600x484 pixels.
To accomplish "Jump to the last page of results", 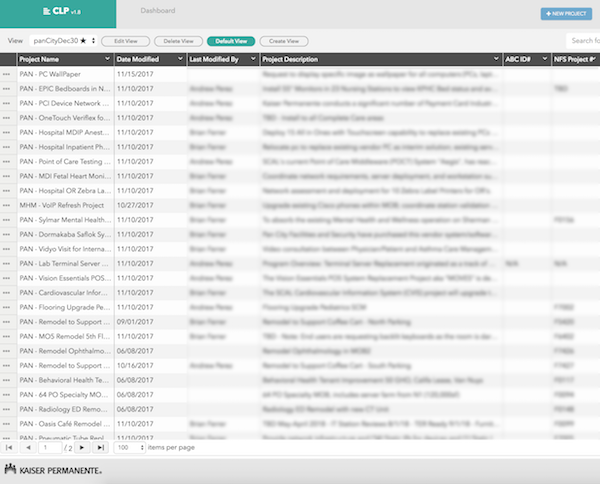I will (101, 447).
